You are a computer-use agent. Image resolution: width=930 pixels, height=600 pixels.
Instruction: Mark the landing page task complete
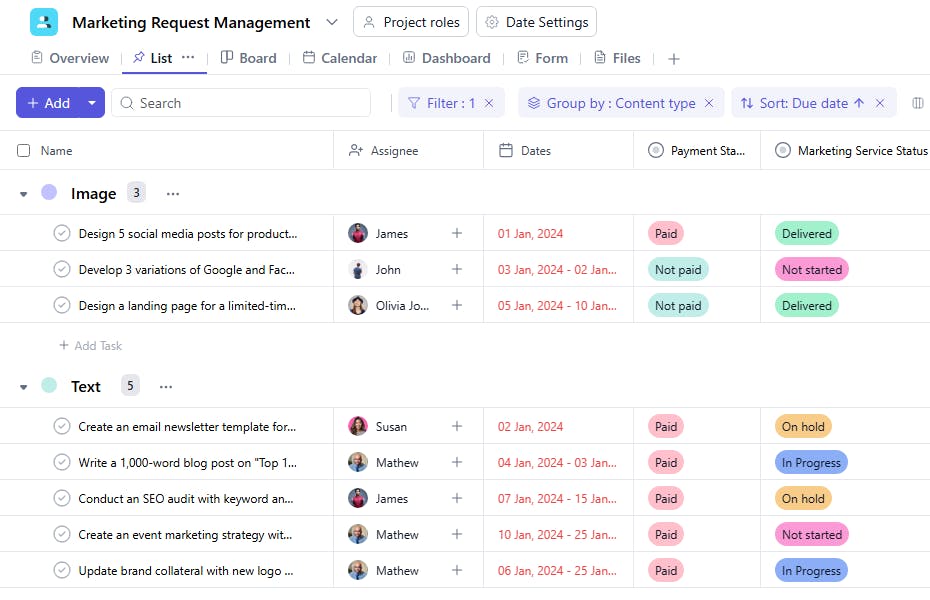point(62,305)
